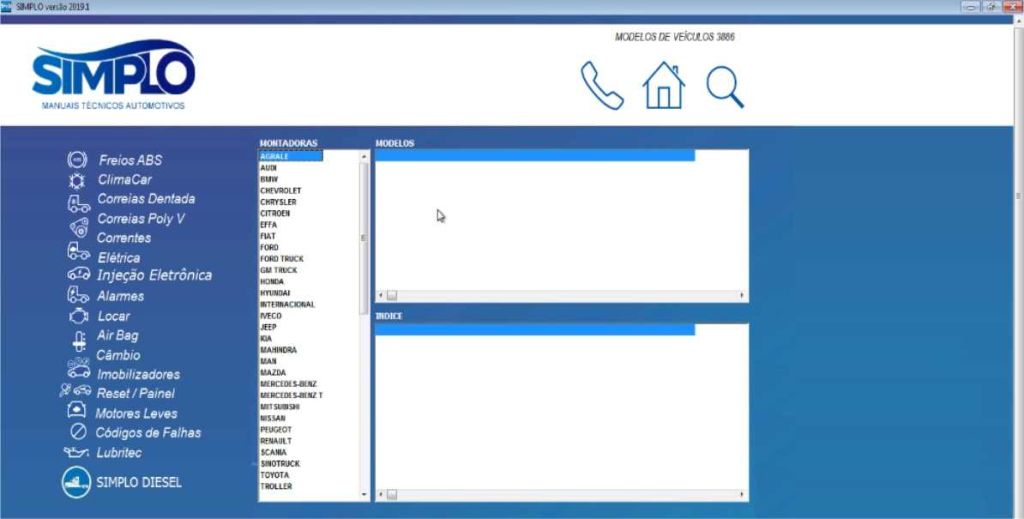The height and width of the screenshot is (519, 1024).
Task: Click the Códigos de Falhas icon
Action: (x=78, y=432)
